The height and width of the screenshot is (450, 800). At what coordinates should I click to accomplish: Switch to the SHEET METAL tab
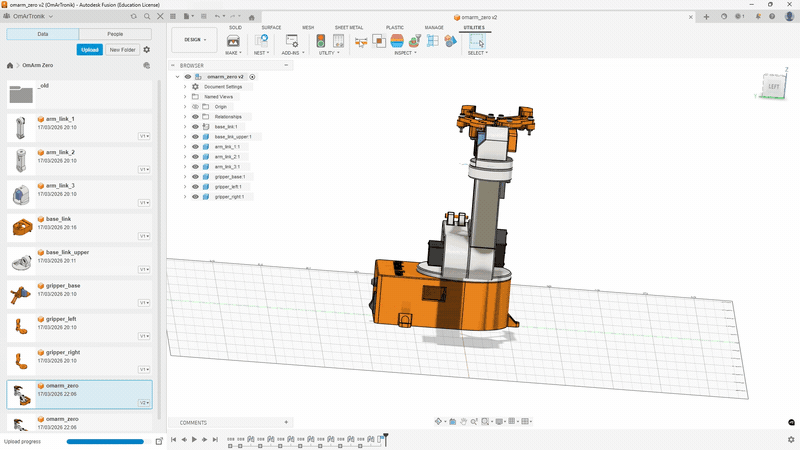coord(349,28)
